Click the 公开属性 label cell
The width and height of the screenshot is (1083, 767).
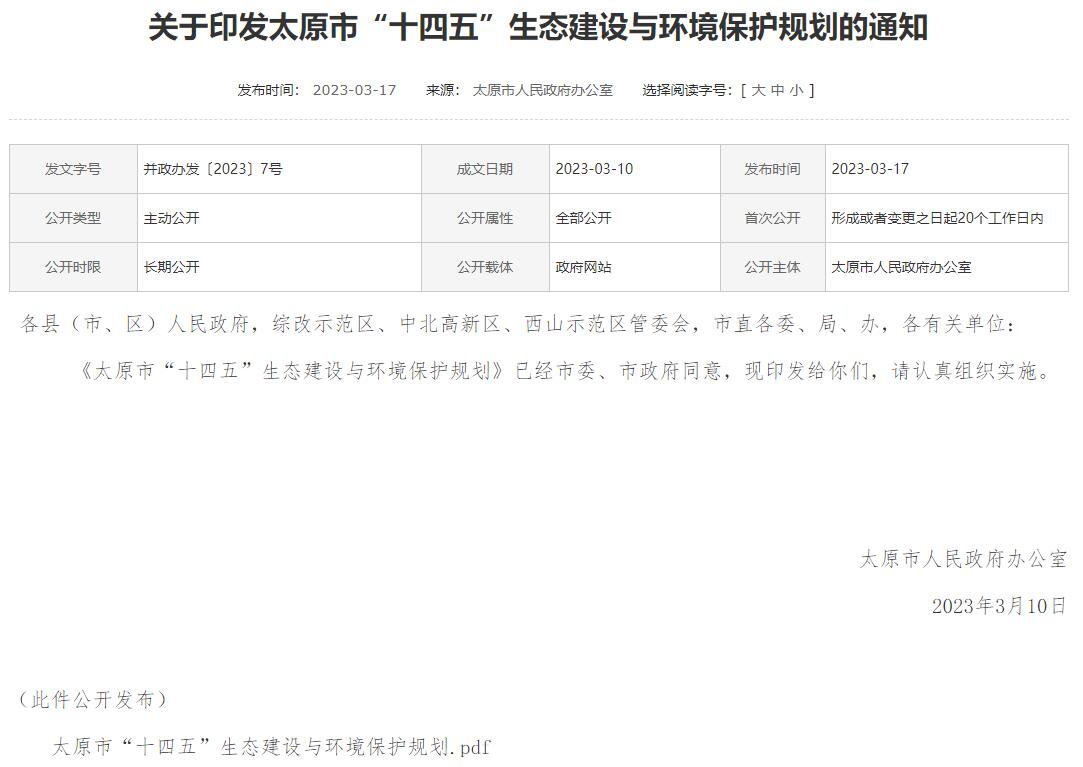click(485, 218)
